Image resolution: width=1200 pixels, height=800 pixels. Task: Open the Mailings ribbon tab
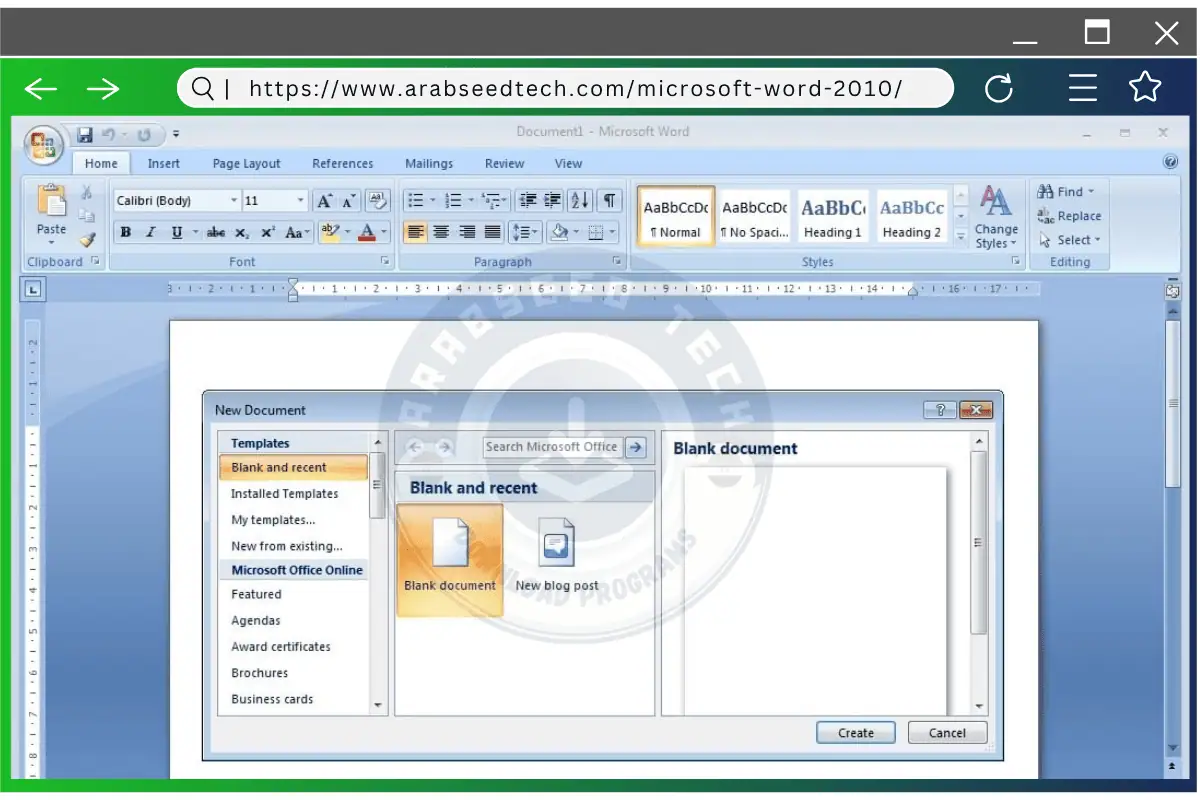[429, 163]
